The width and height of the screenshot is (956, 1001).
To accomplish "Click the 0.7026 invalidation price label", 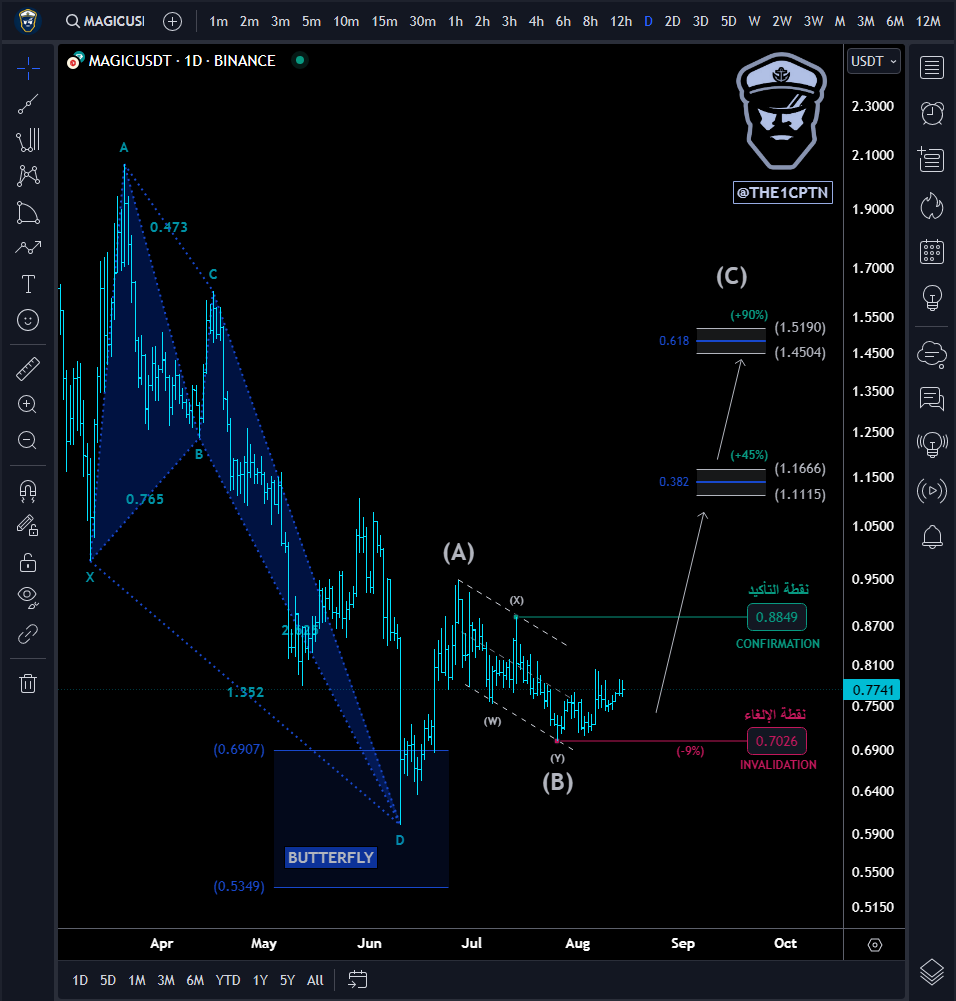I will (777, 741).
